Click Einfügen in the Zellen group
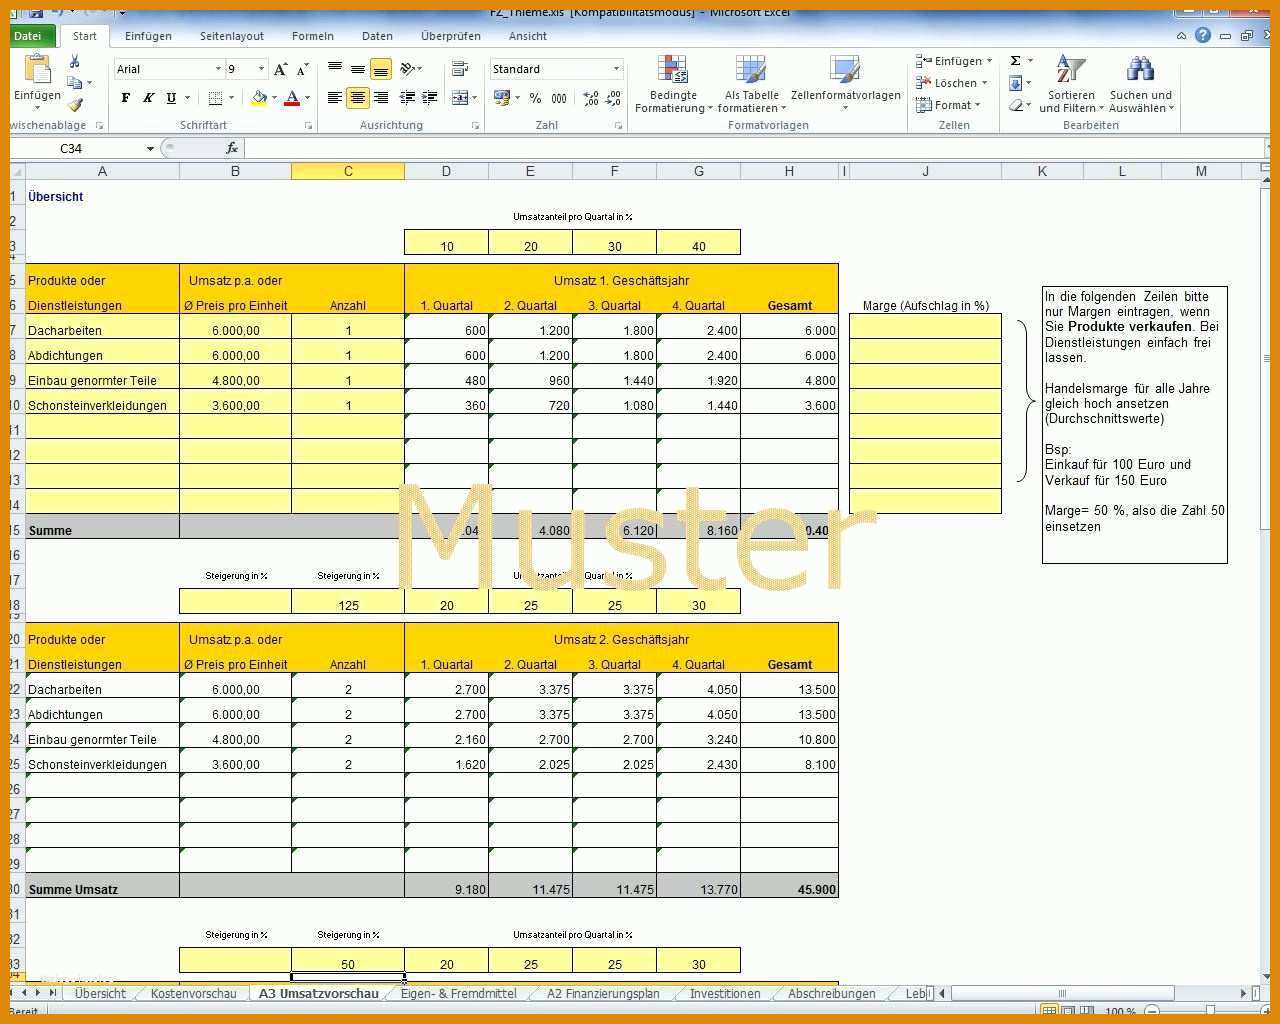1280x1024 pixels. [x=953, y=61]
